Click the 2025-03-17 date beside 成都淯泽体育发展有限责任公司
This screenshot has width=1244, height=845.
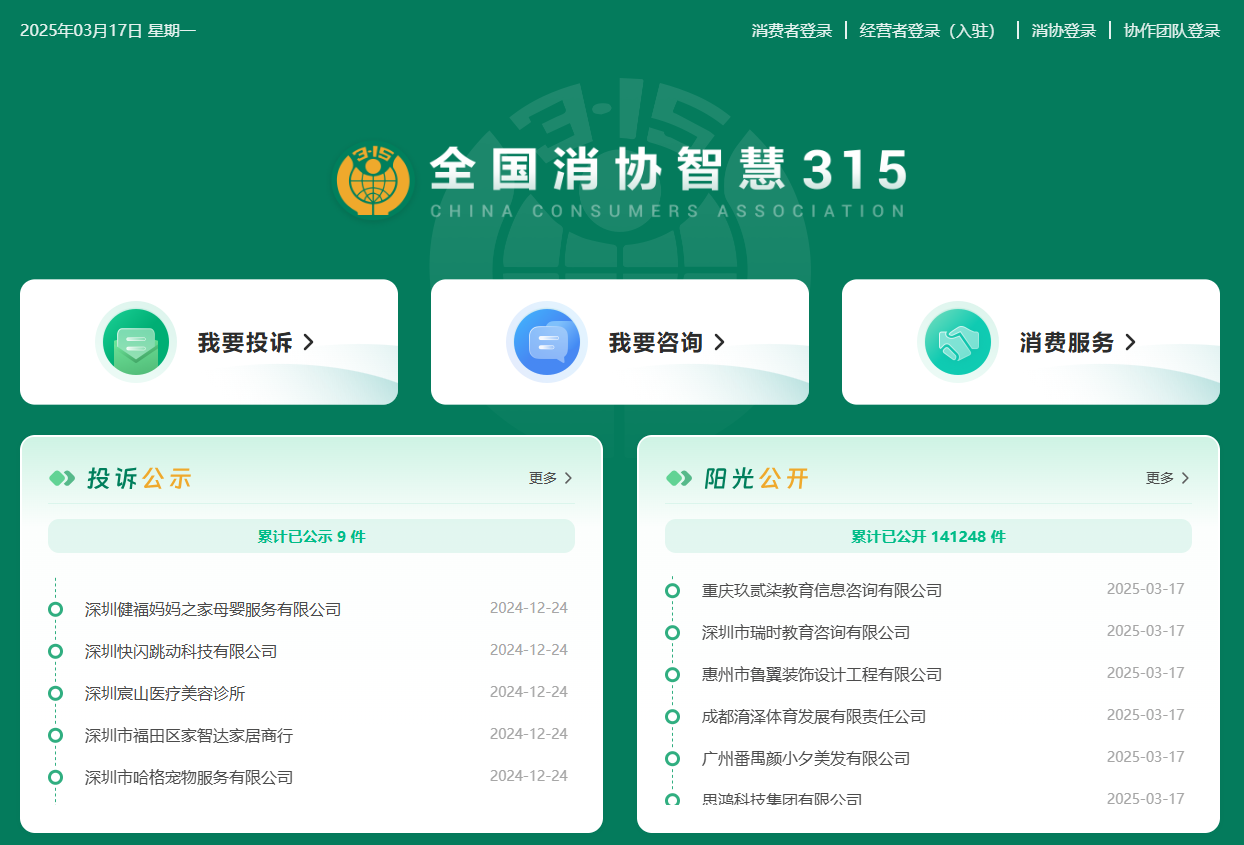pyautogui.click(x=1146, y=715)
